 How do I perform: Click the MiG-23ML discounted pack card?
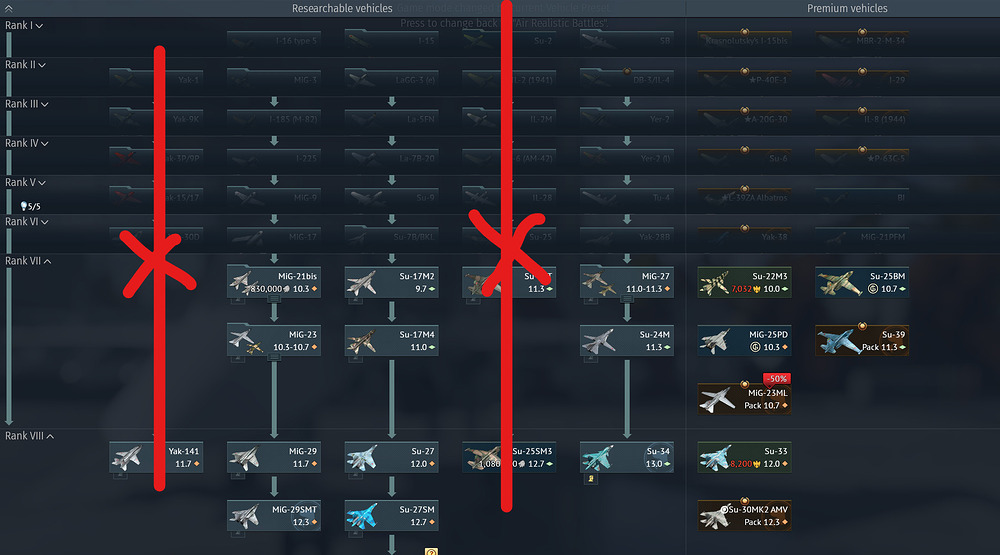744,399
